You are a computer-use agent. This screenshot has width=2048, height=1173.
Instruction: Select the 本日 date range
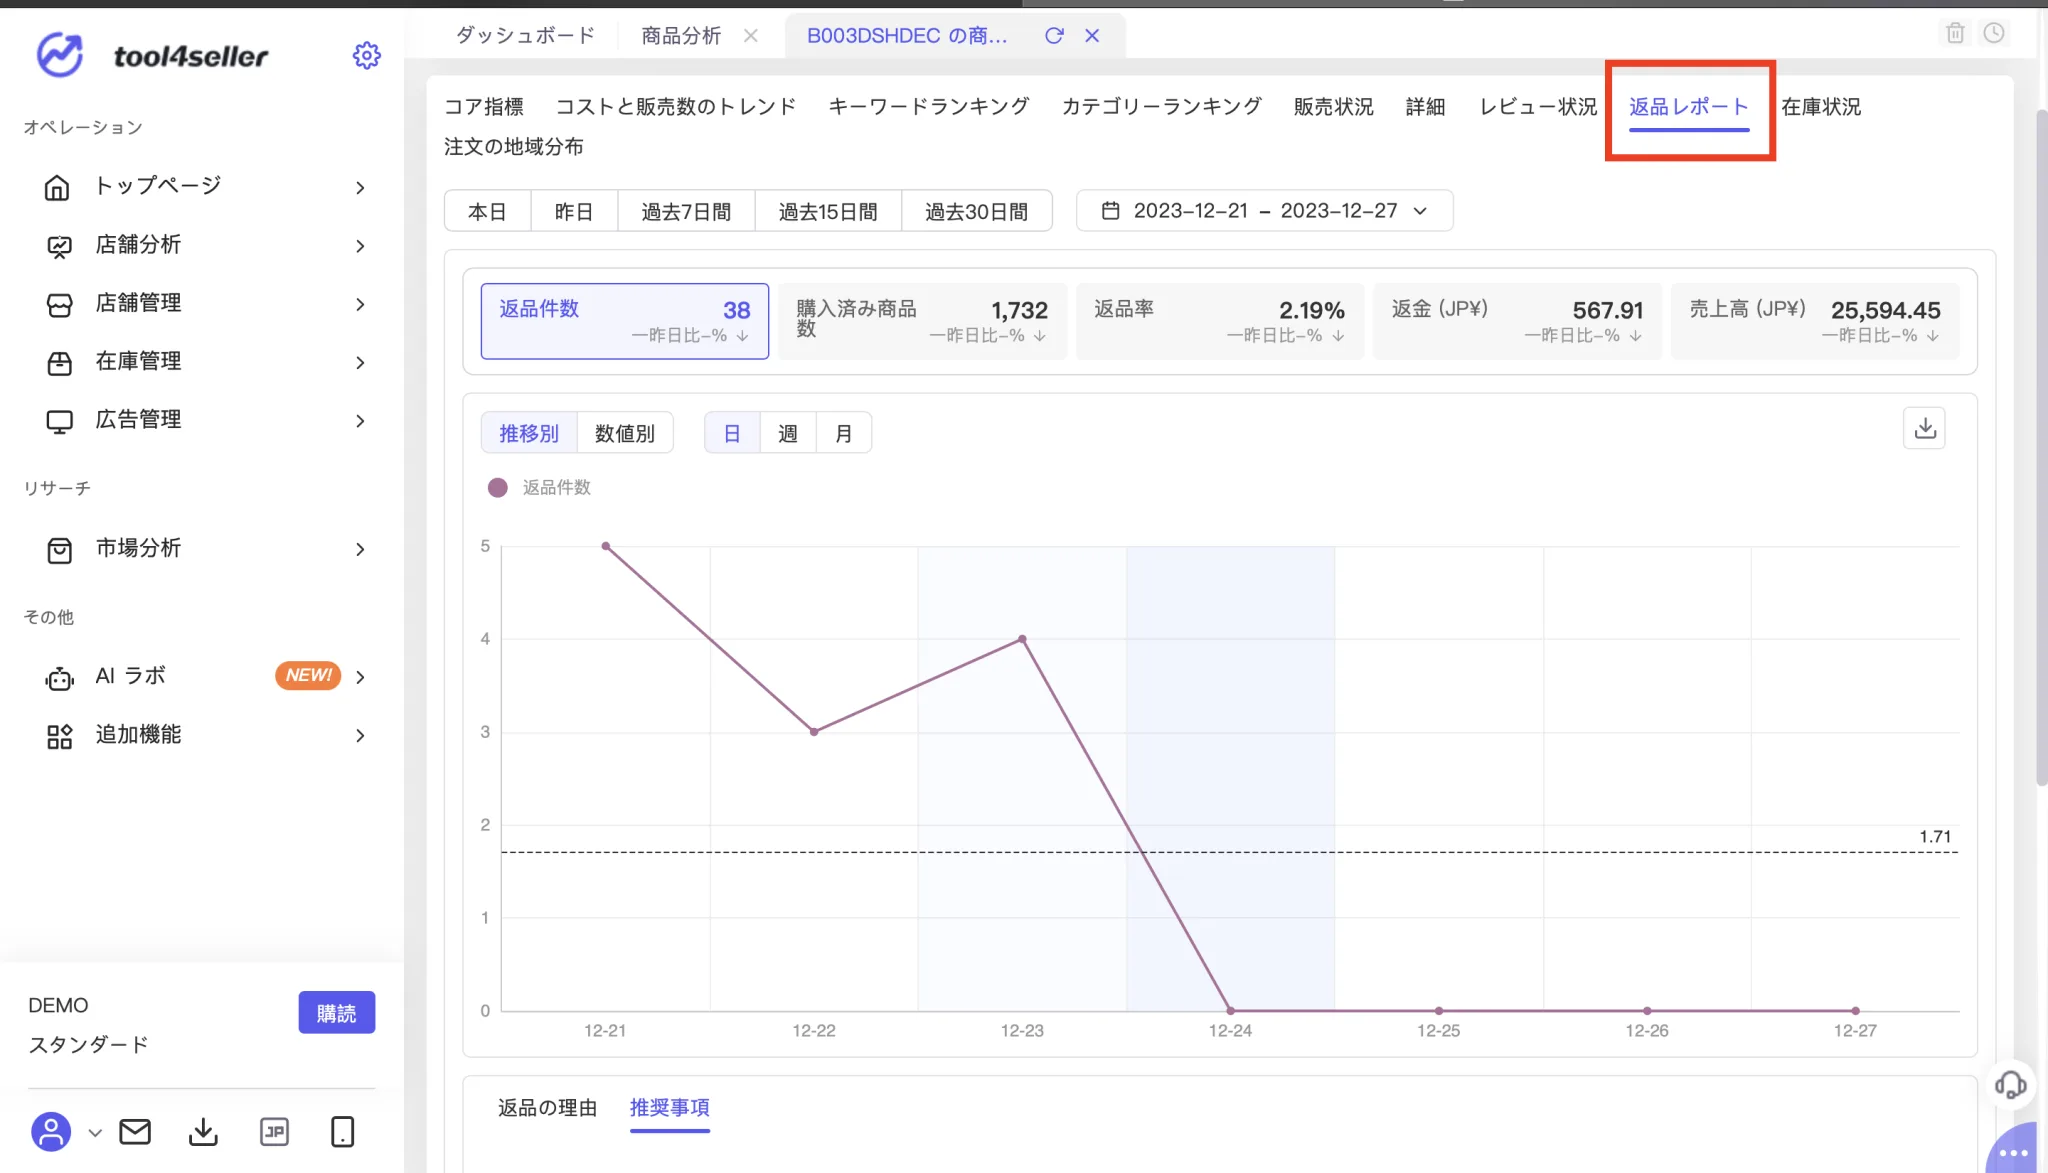point(488,211)
